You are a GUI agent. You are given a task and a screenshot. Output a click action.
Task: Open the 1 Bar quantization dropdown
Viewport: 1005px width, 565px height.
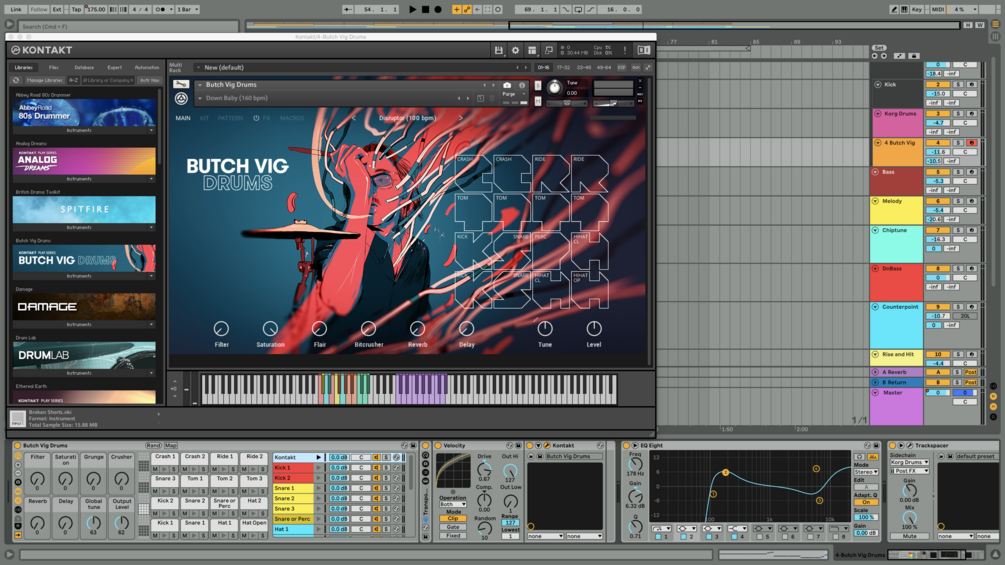(188, 10)
